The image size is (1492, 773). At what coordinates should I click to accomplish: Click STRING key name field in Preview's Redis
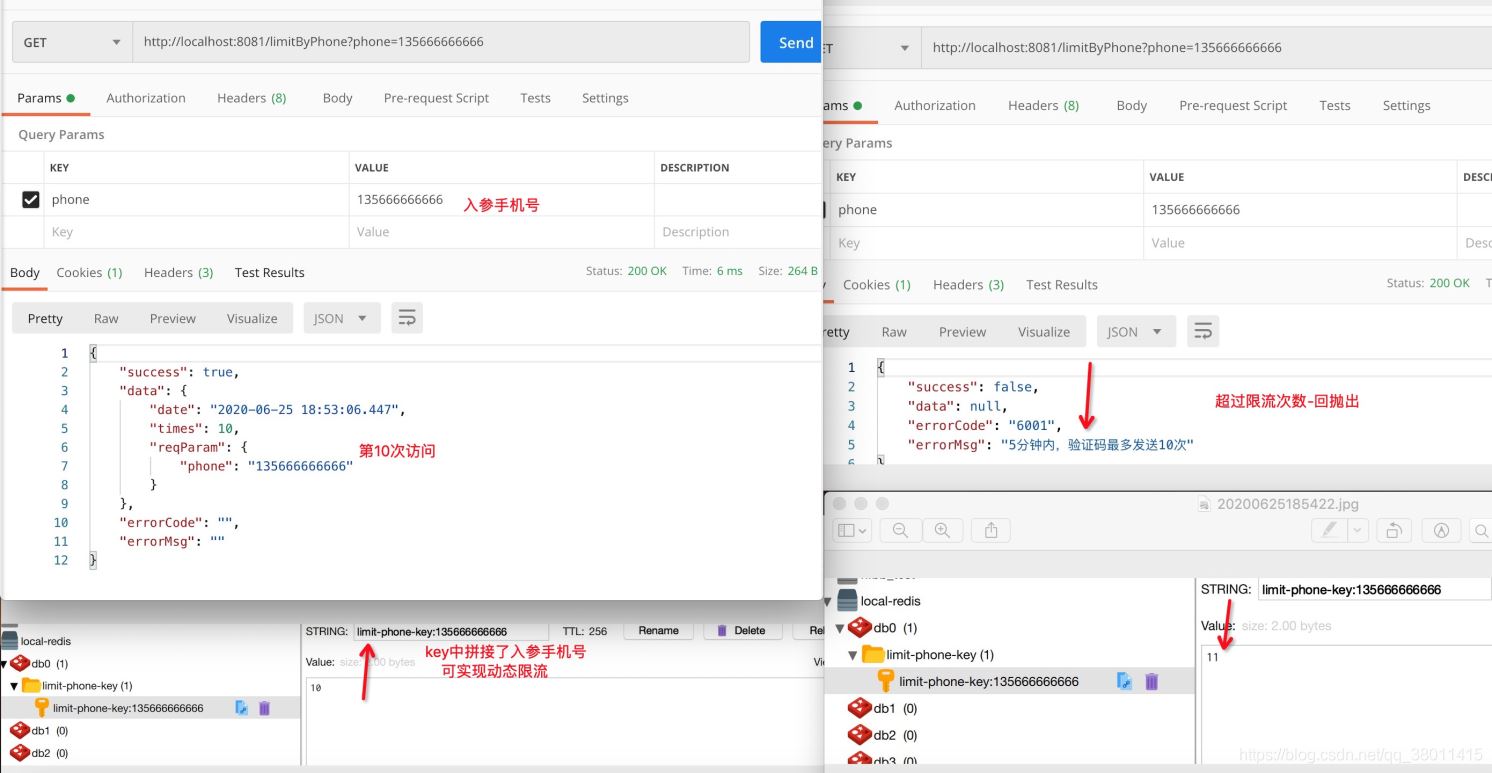pyautogui.click(x=1375, y=589)
